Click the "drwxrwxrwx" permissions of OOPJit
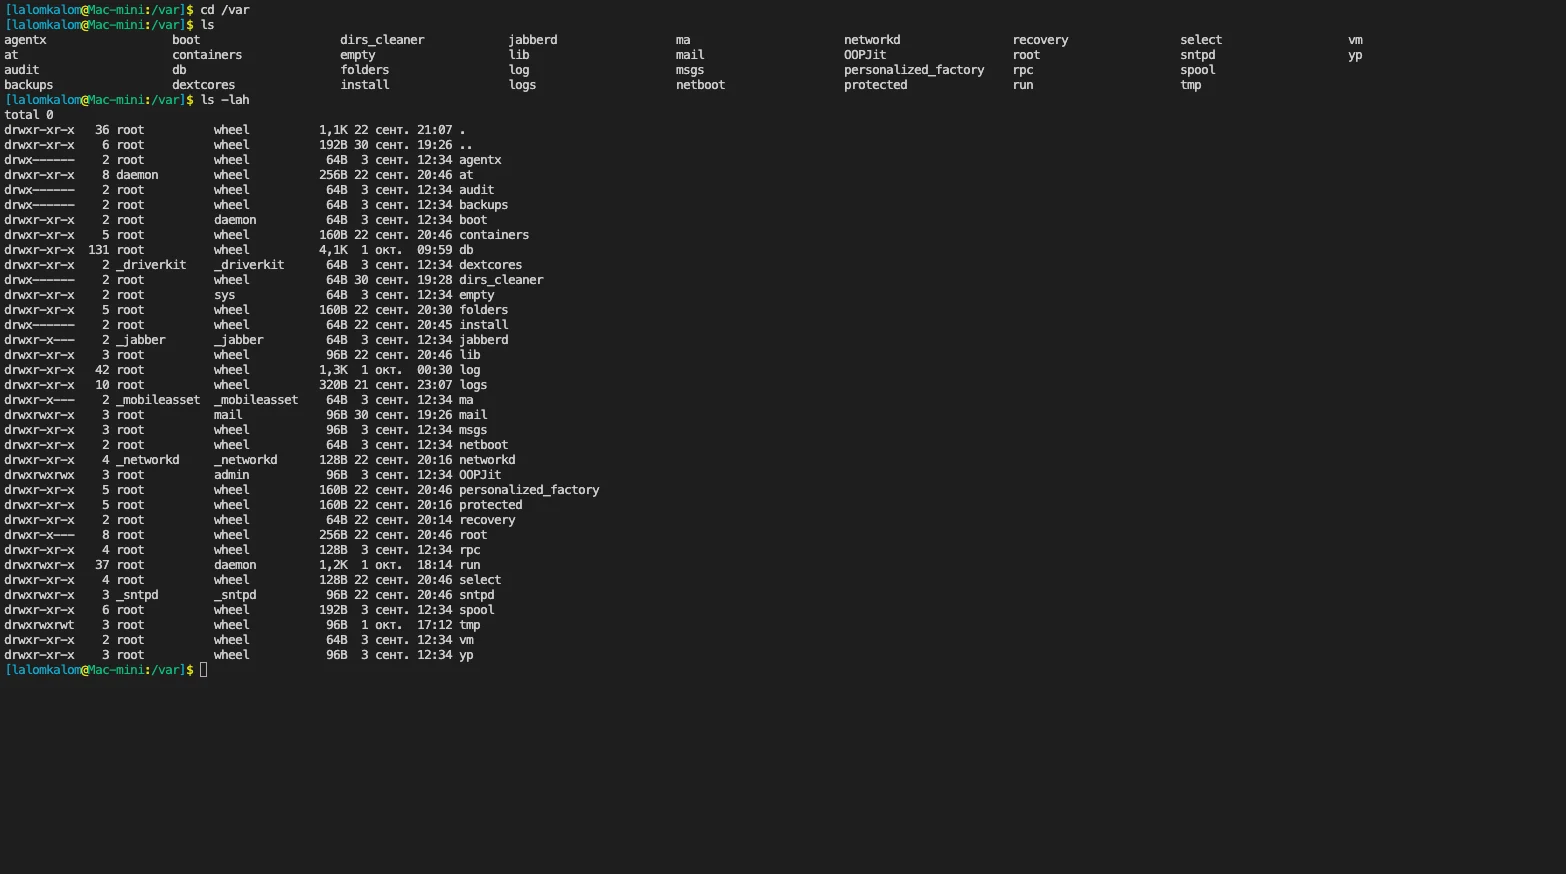Image resolution: width=1566 pixels, height=874 pixels. point(39,475)
